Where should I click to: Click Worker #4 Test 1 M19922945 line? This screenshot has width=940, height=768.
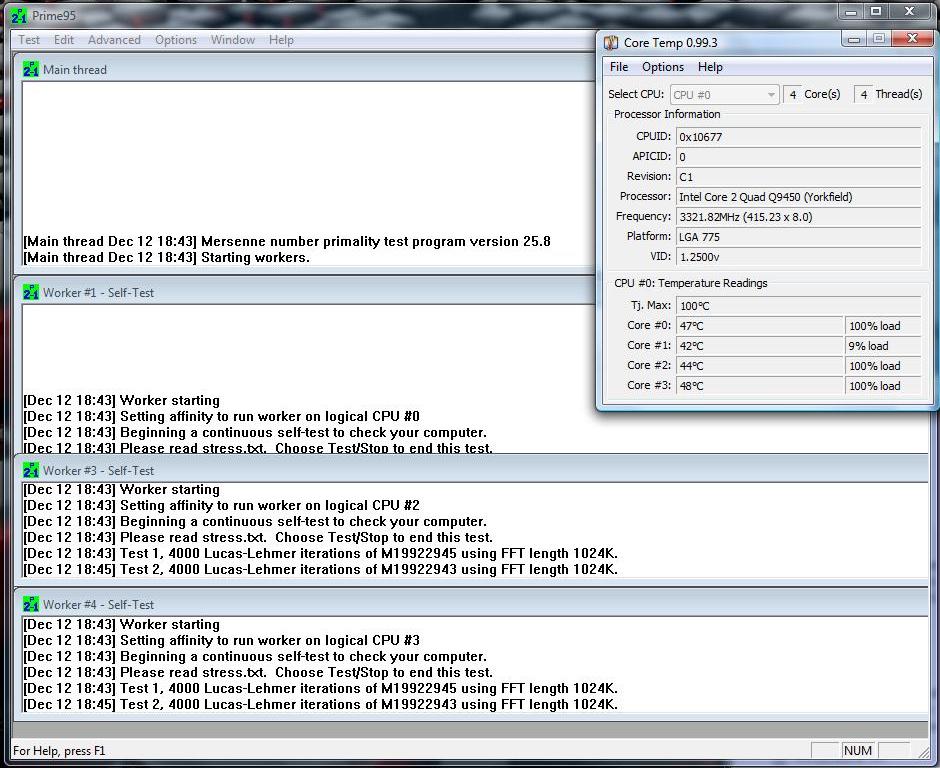coord(321,688)
